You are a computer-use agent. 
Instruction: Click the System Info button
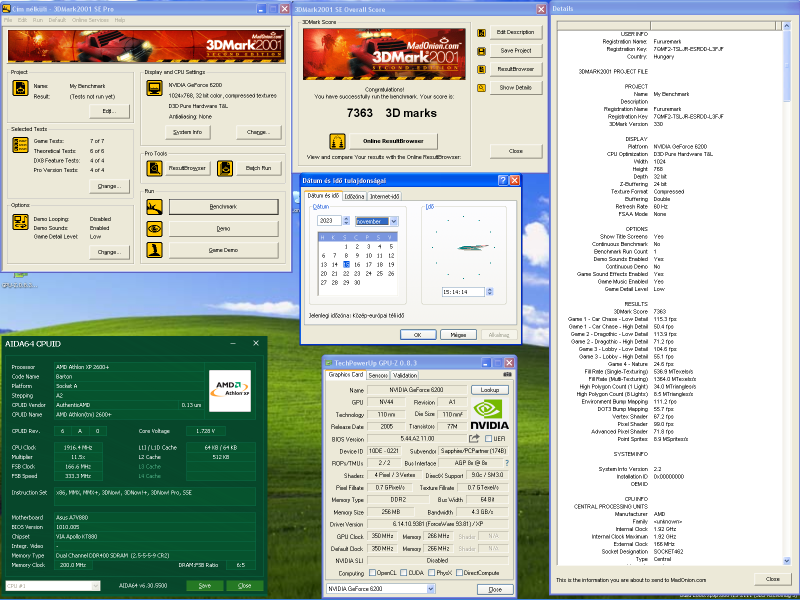188,132
